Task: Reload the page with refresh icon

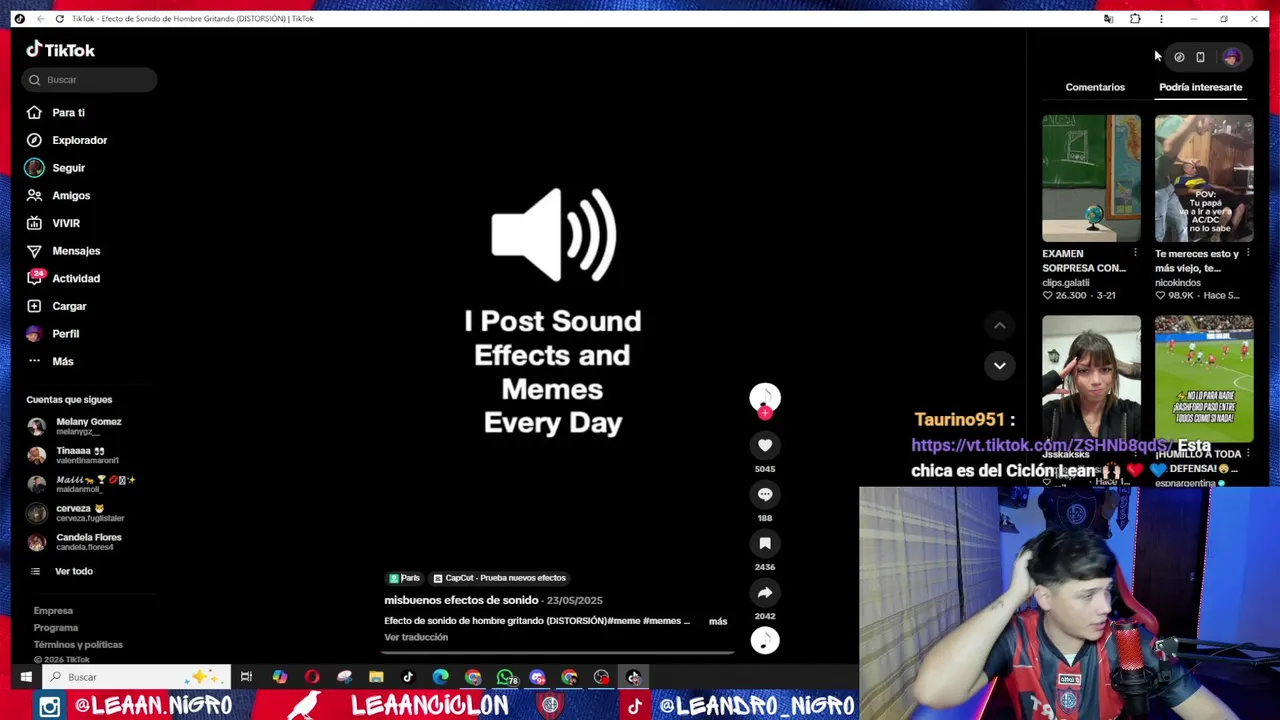Action: point(60,19)
